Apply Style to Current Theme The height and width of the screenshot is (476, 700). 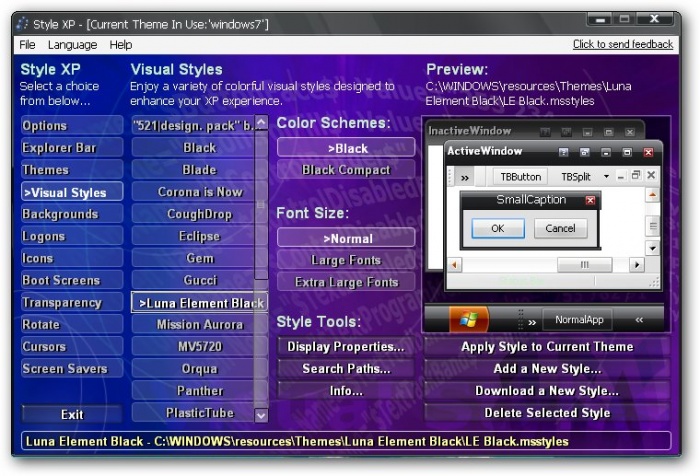click(x=547, y=347)
